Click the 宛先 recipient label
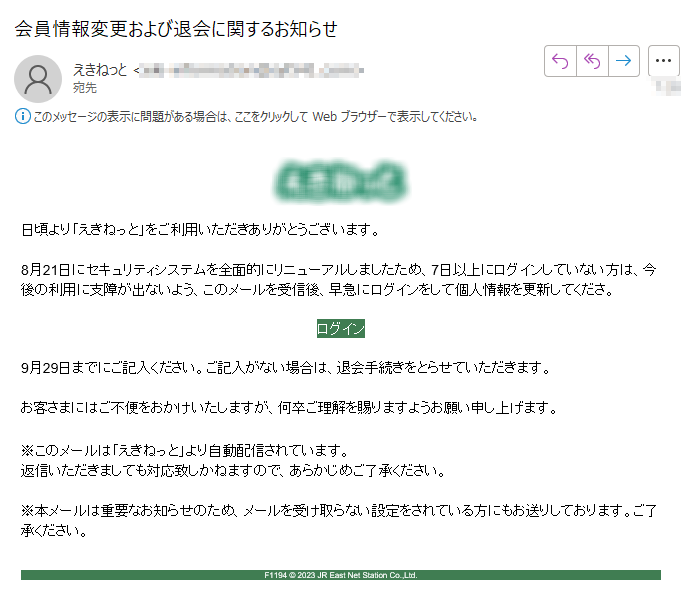Viewport: 684px width, 591px height. pos(85,88)
